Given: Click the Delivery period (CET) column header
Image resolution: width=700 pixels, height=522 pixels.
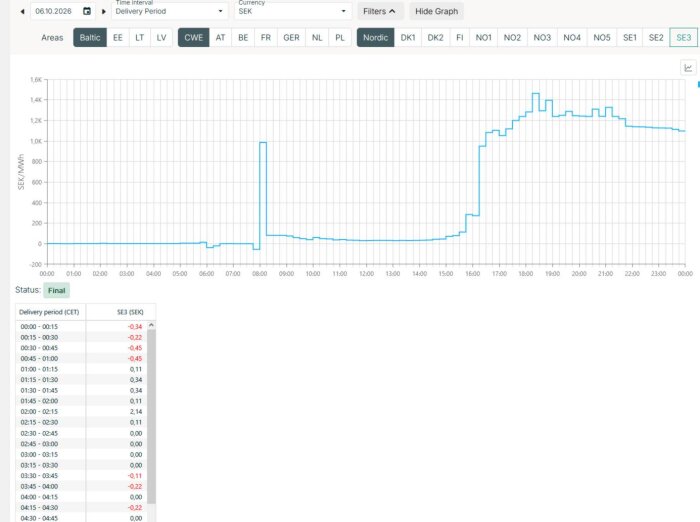Looking at the screenshot, I should point(50,312).
